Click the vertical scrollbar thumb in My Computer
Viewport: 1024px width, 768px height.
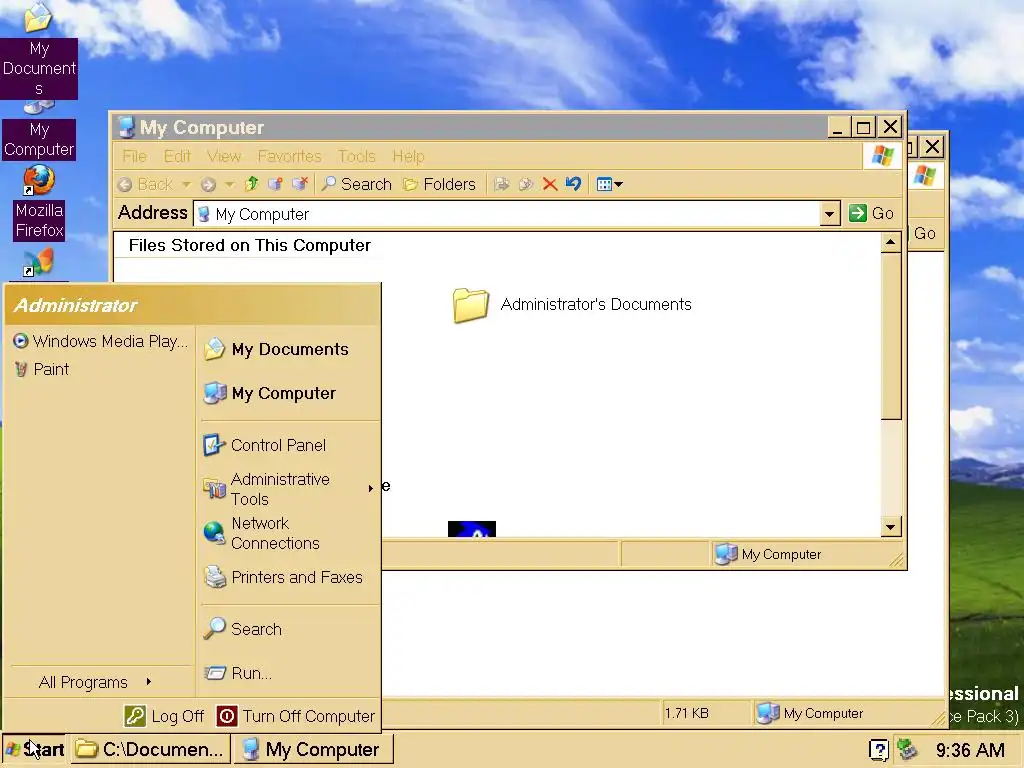coord(891,336)
